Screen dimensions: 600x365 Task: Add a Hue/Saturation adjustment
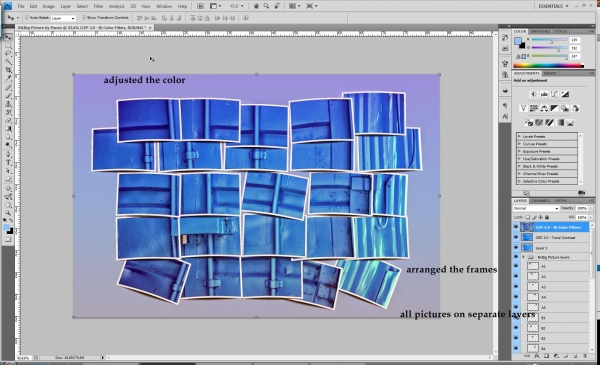tap(533, 108)
